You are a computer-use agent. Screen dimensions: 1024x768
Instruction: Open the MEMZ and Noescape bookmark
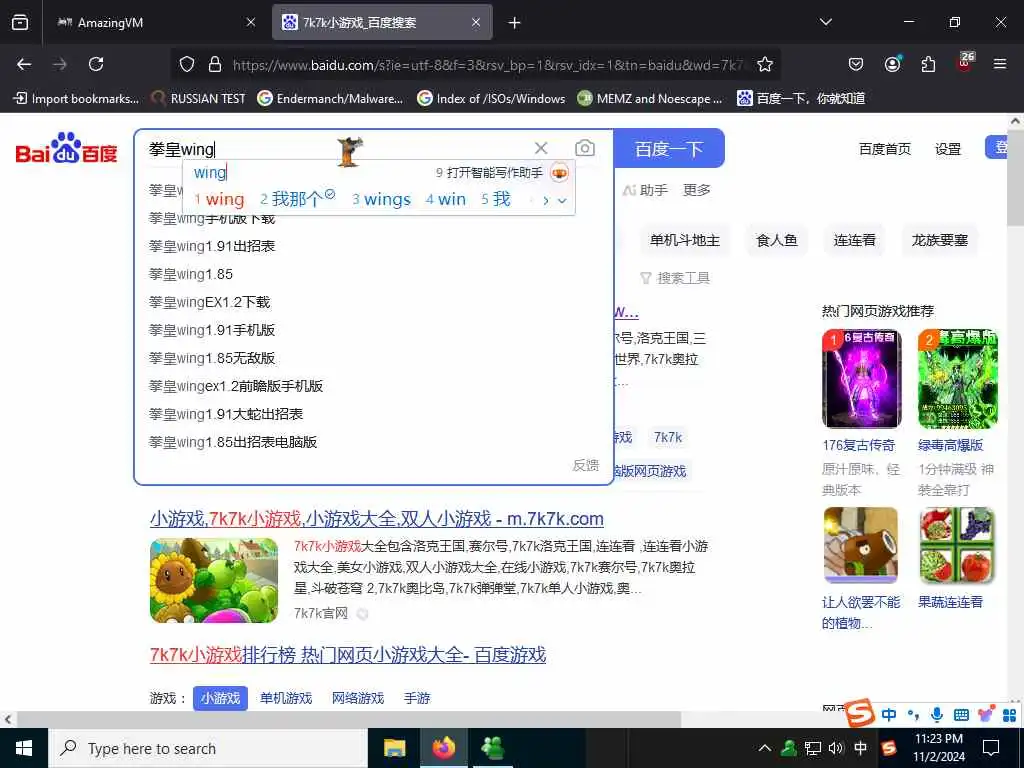click(x=650, y=99)
